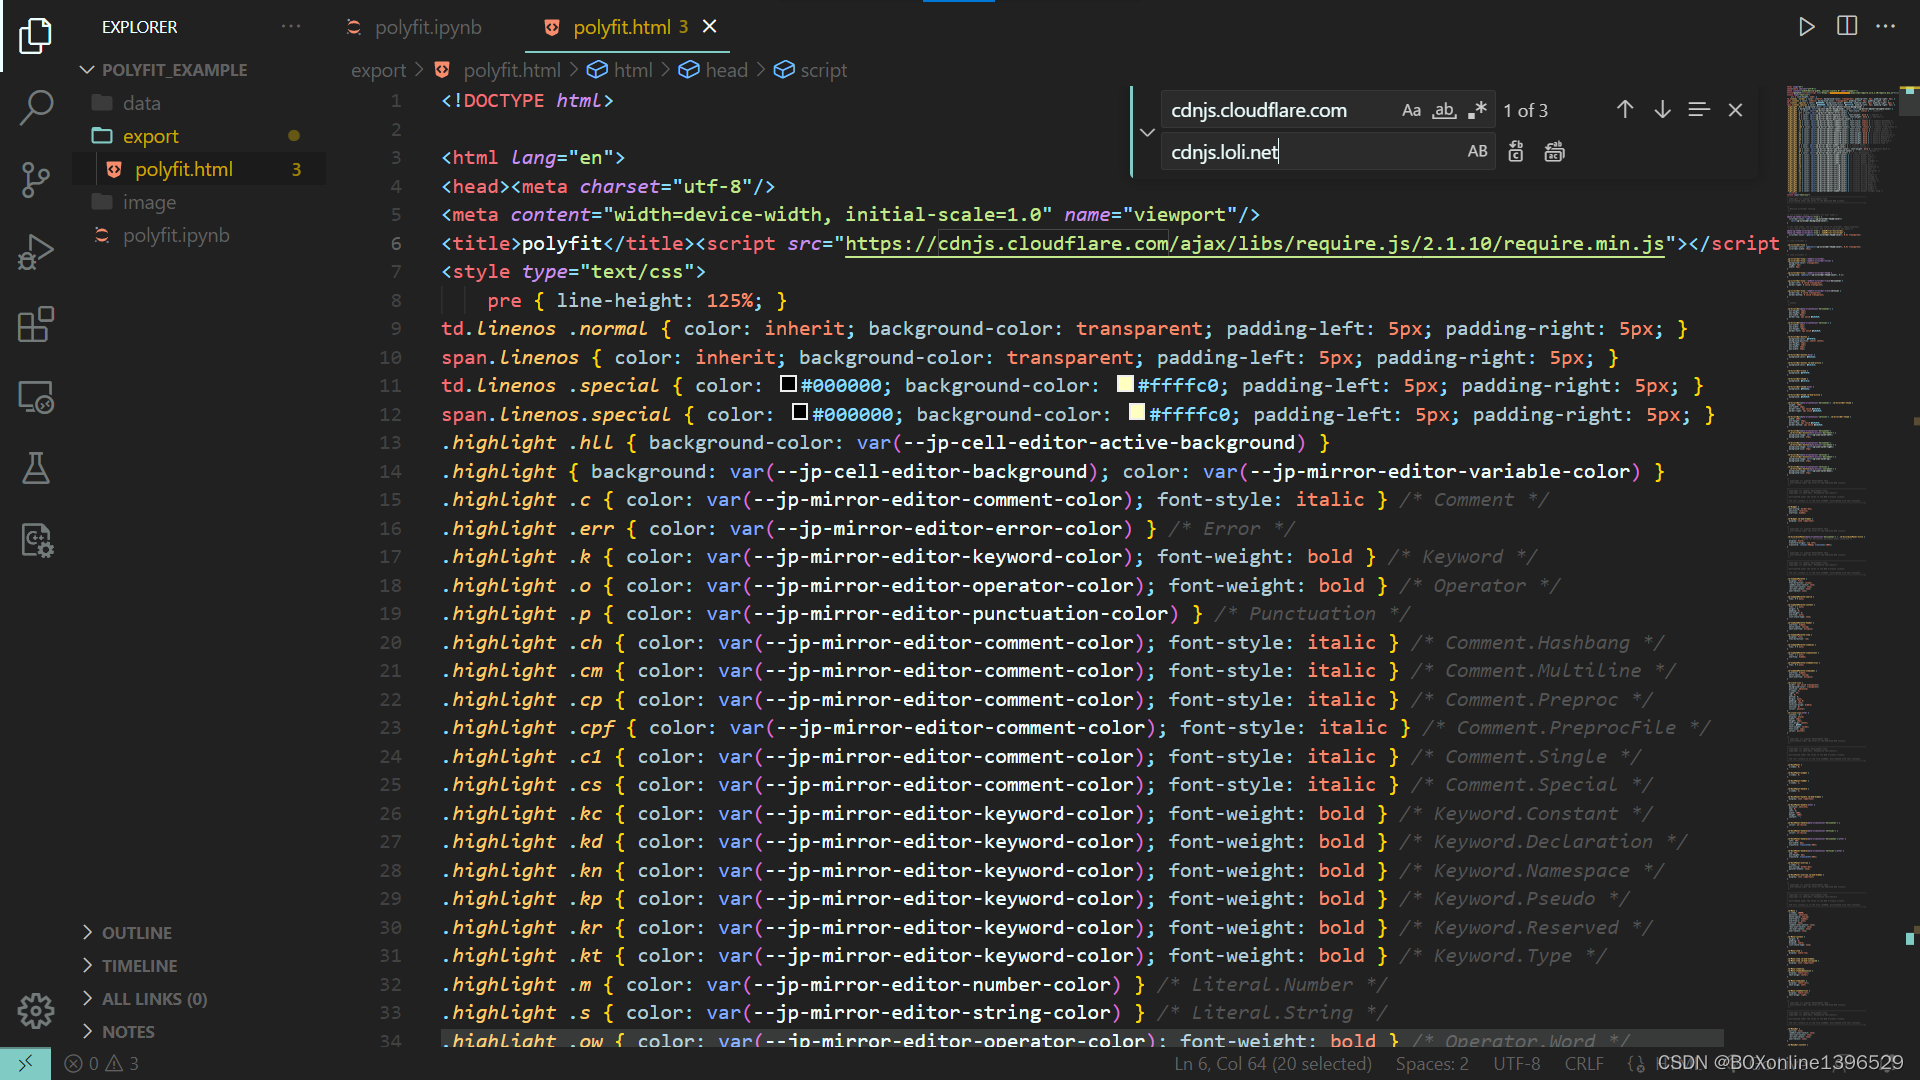This screenshot has height=1080, width=1920.
Task: Click the #ffffc0 swatch on line 12
Action: pyautogui.click(x=1136, y=412)
